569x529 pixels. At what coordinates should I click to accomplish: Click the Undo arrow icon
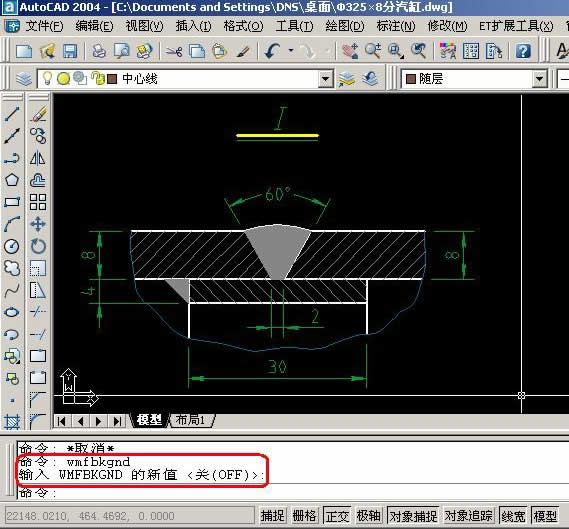(x=273, y=51)
